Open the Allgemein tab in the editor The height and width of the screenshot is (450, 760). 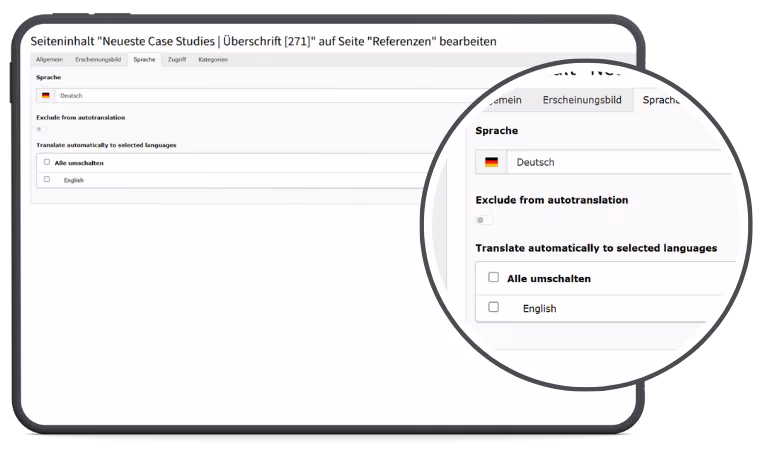(x=49, y=60)
